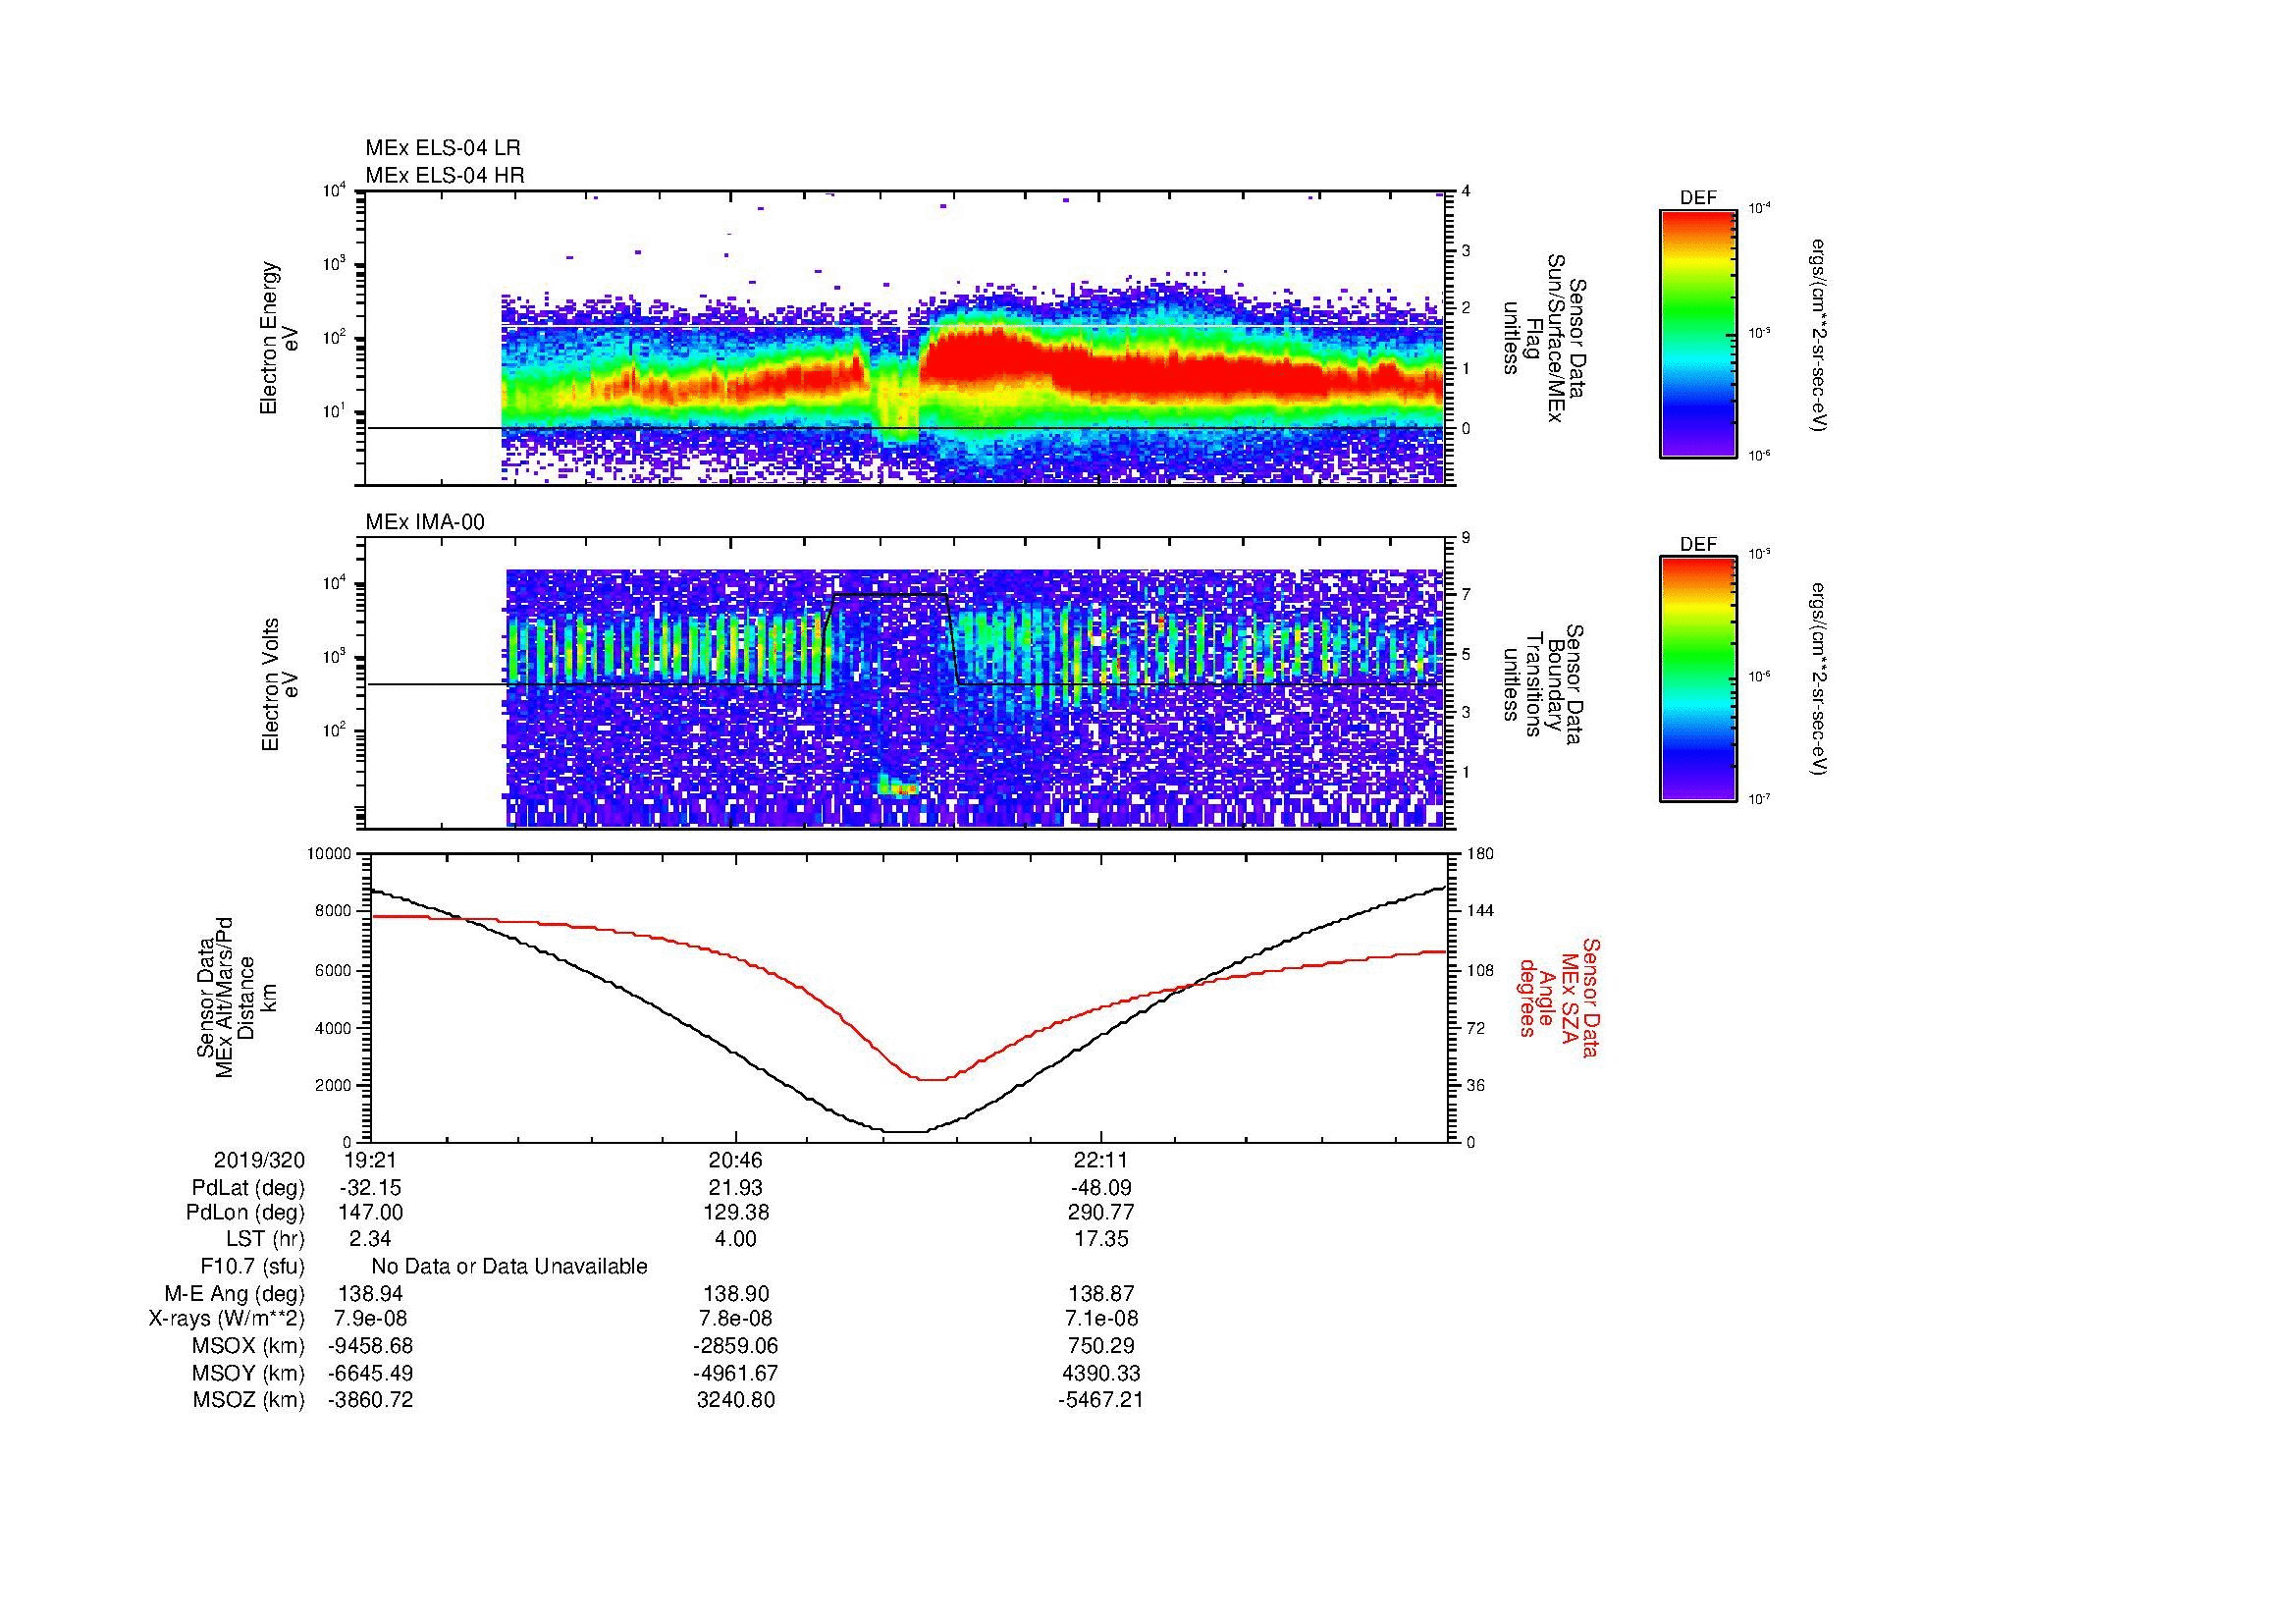Click the 'MEx Alt/Mars/Pd Distance km' axis label
Viewport: 2296px width, 1623px height.
click(x=236, y=997)
